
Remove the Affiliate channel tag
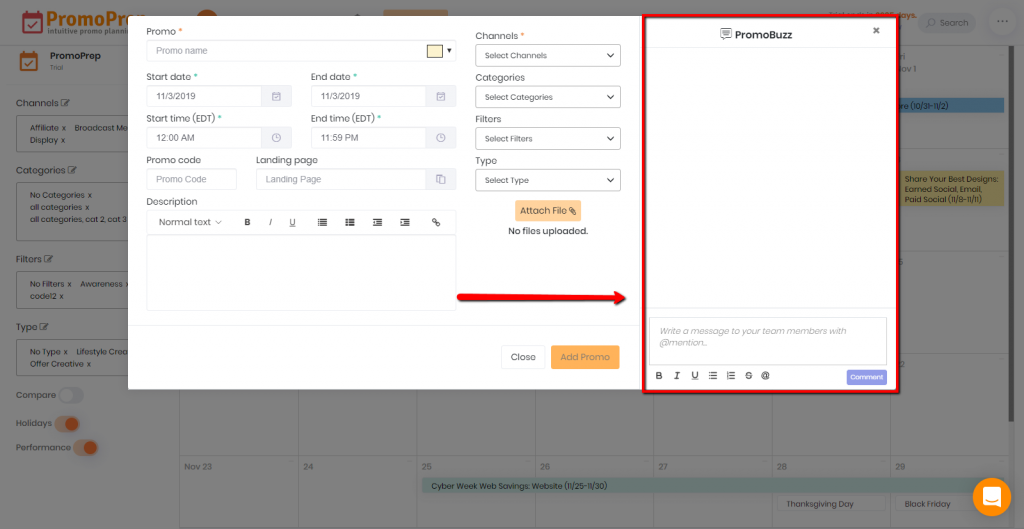point(64,128)
